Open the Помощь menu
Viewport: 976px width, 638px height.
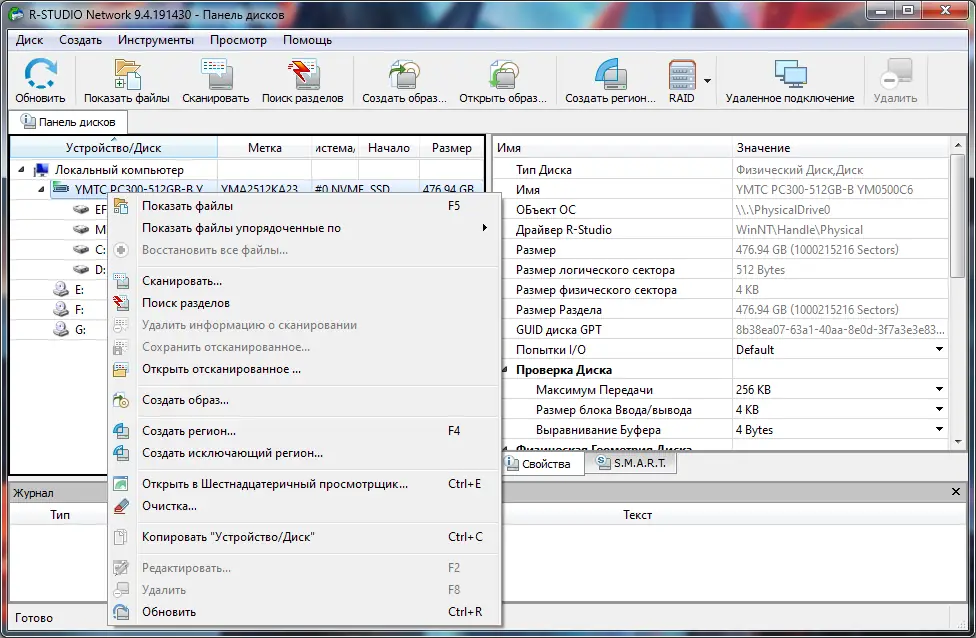click(307, 40)
